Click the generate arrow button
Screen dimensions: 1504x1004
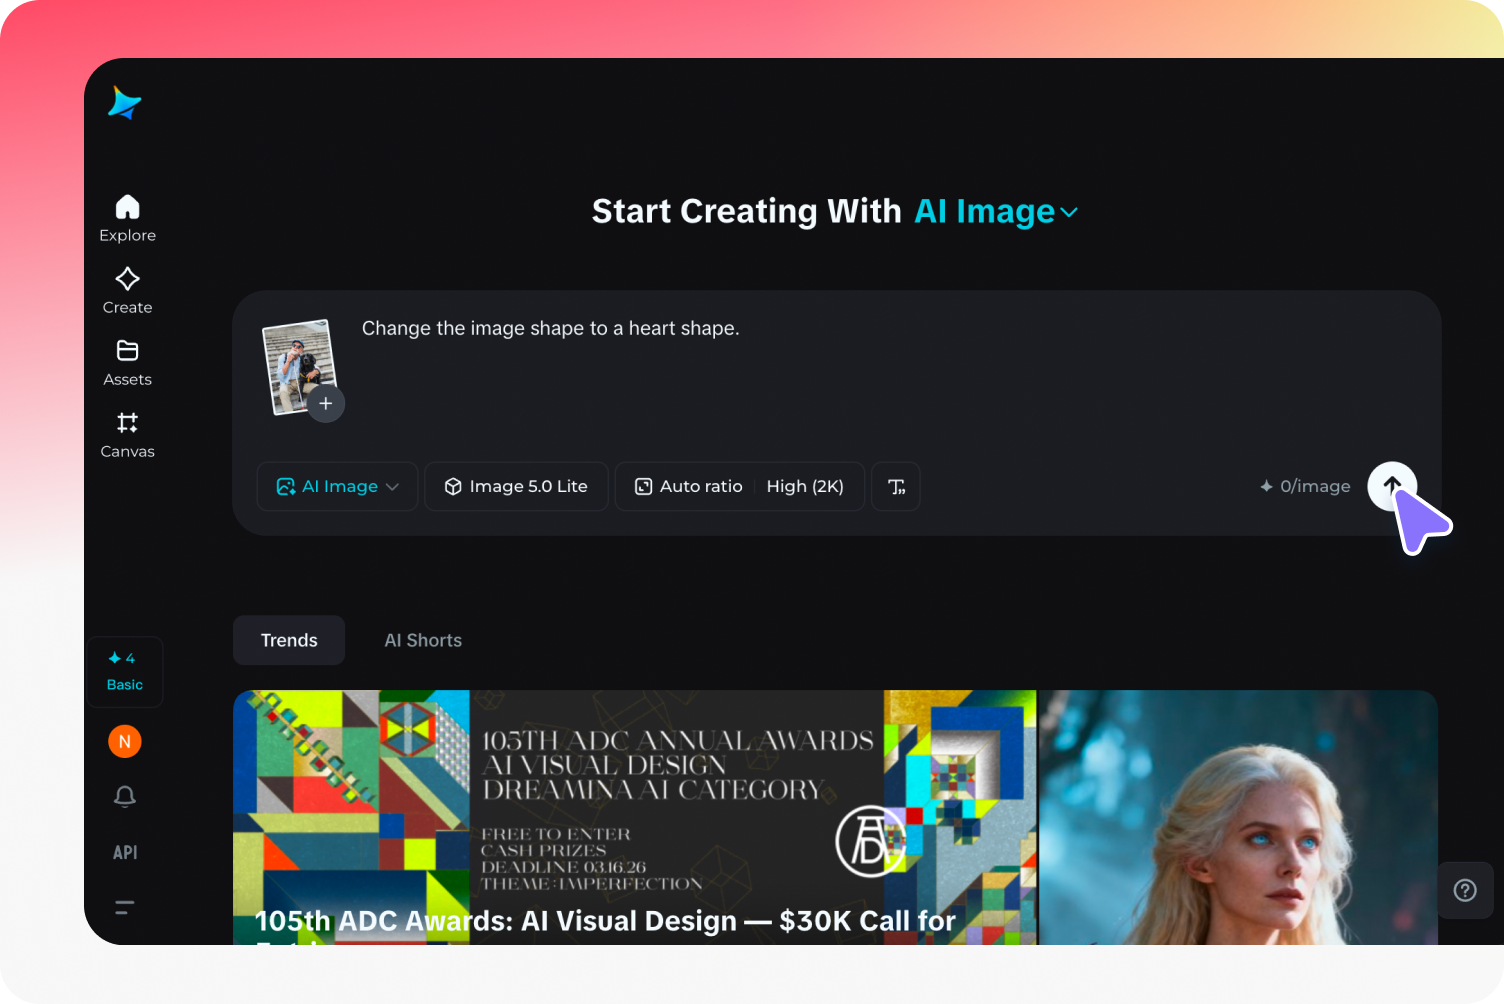1391,486
